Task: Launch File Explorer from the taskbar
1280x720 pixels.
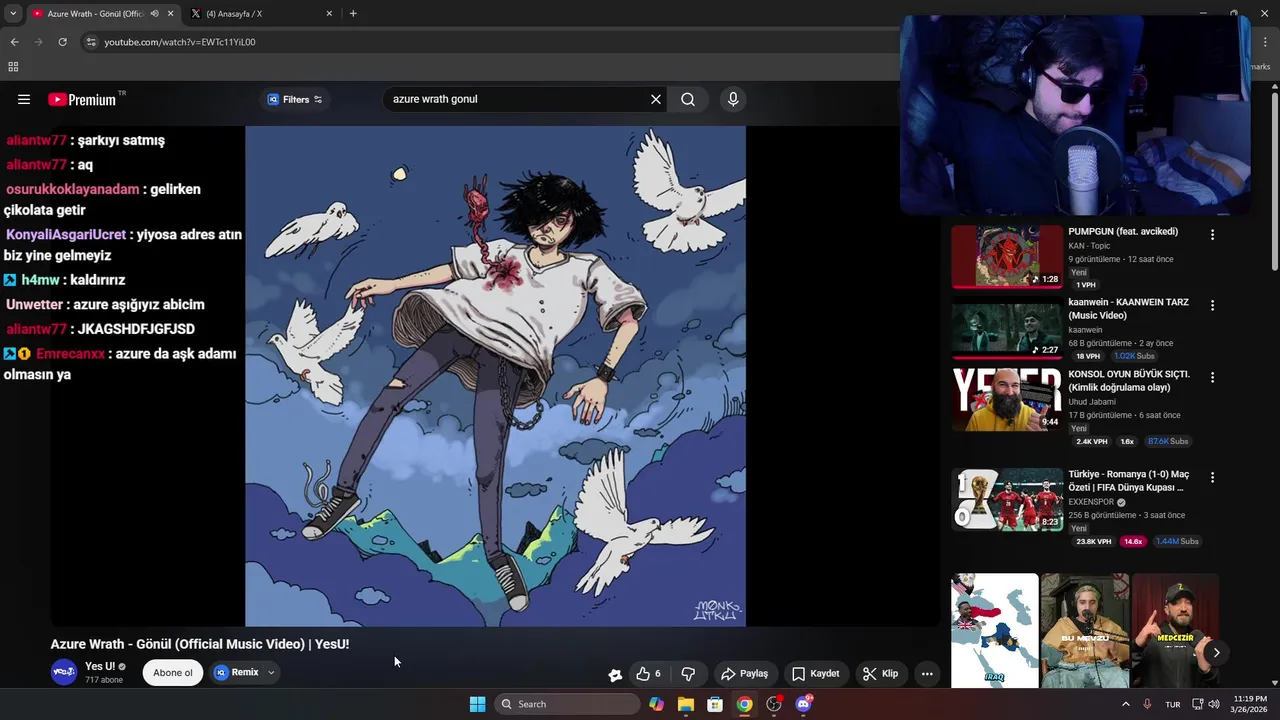Action: (685, 704)
